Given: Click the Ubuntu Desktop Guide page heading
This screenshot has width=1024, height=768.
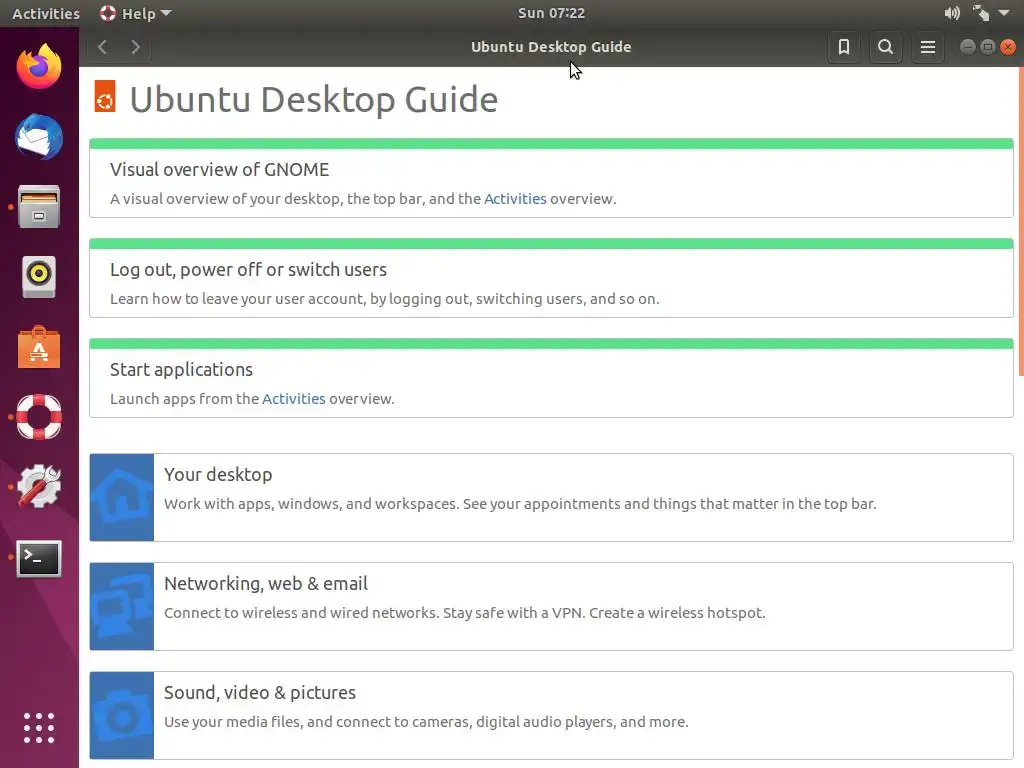Looking at the screenshot, I should click(x=313, y=100).
